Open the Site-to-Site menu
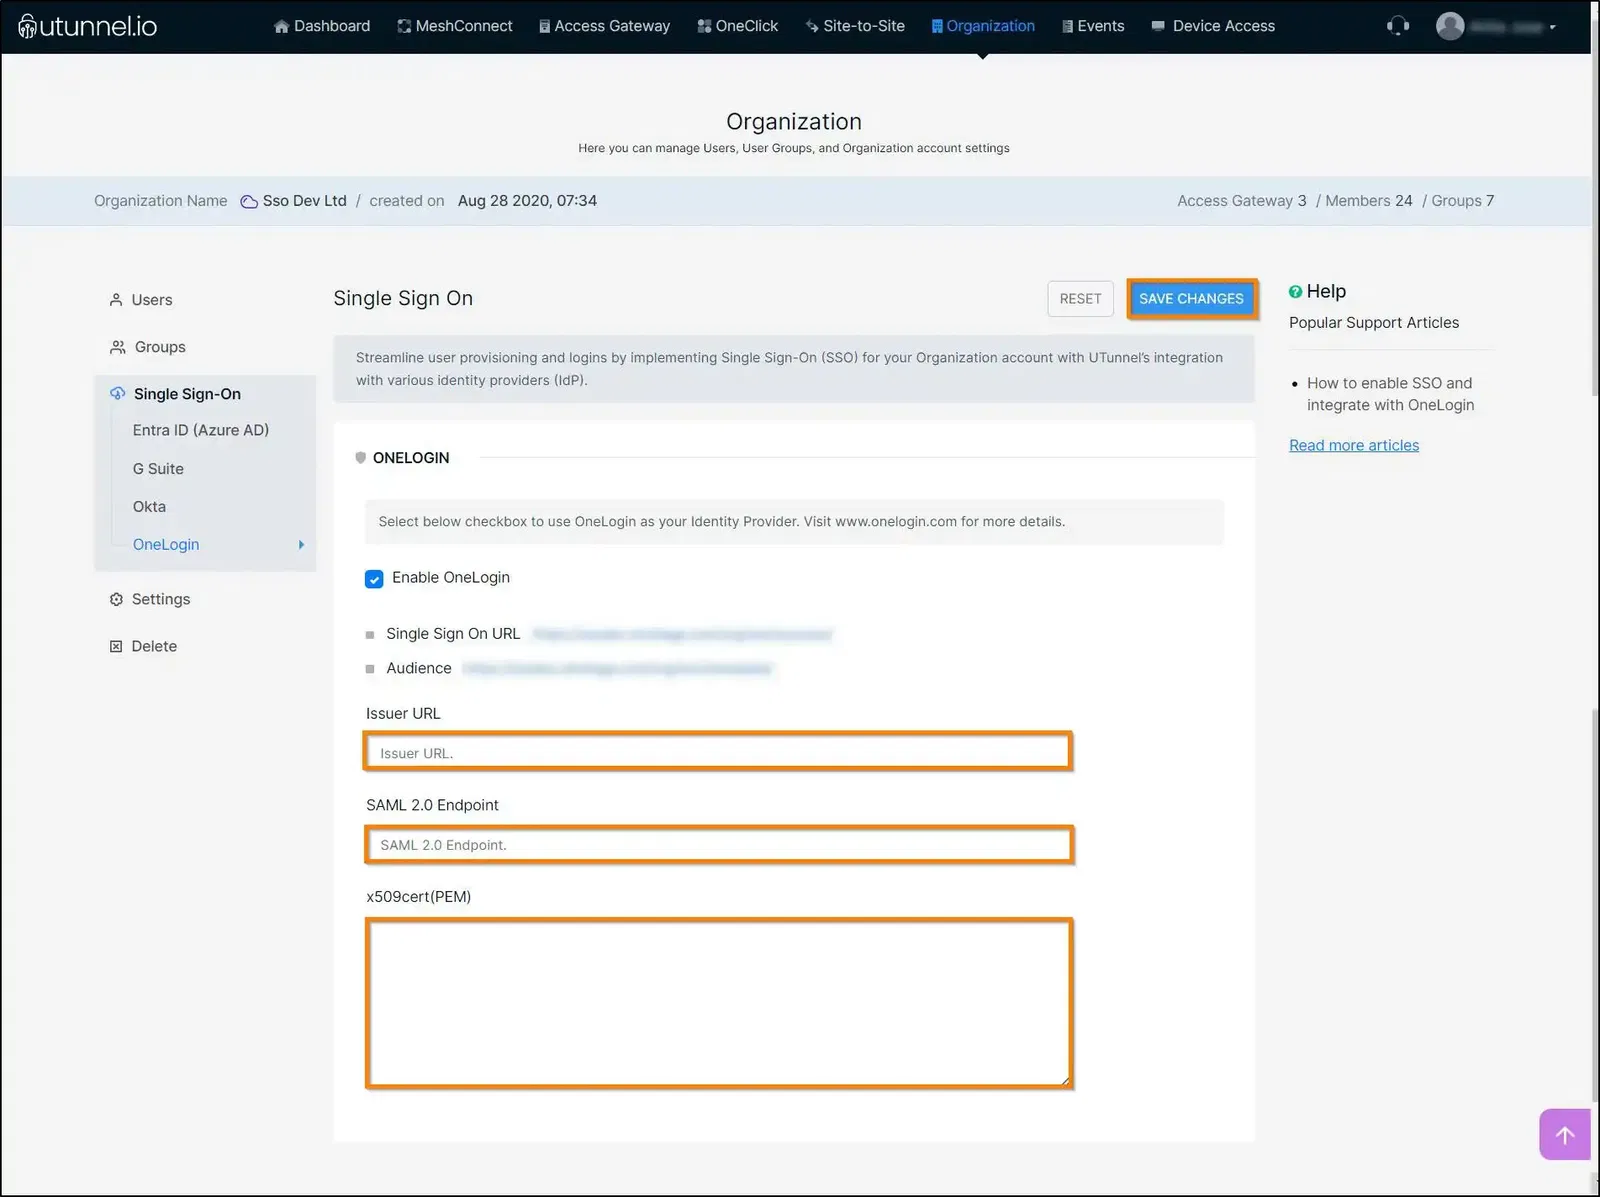Screen dimensions: 1600x1197 (x=855, y=26)
